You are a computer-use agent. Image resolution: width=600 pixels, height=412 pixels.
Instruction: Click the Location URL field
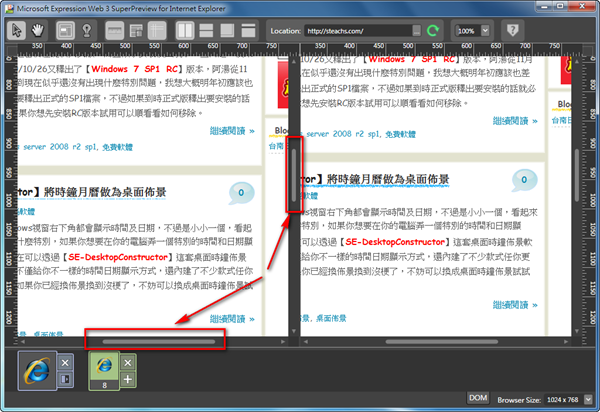(358, 31)
